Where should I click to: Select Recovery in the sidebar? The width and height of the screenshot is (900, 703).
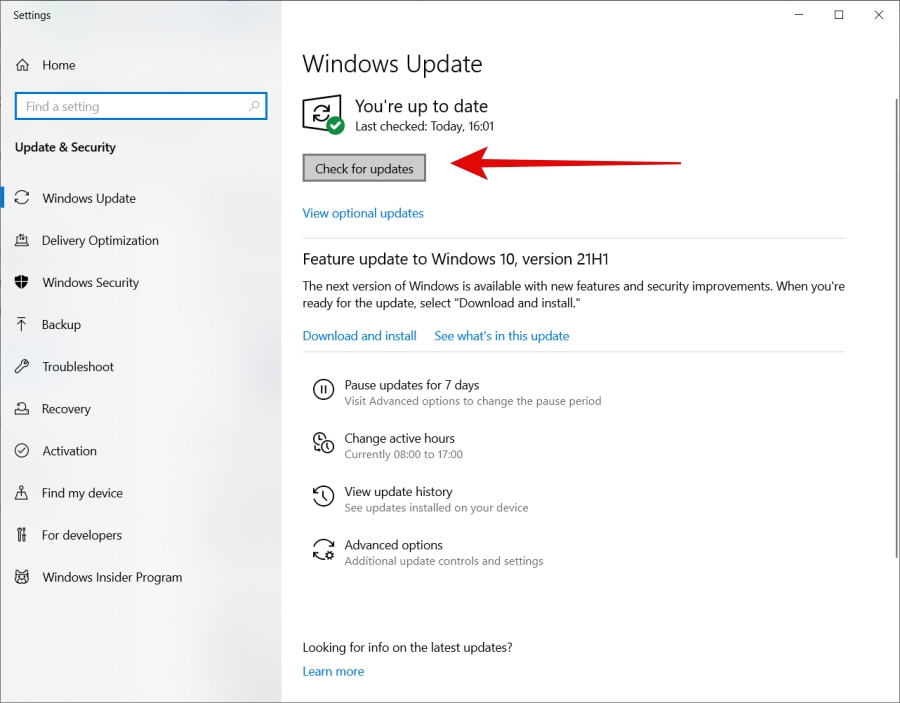click(66, 409)
